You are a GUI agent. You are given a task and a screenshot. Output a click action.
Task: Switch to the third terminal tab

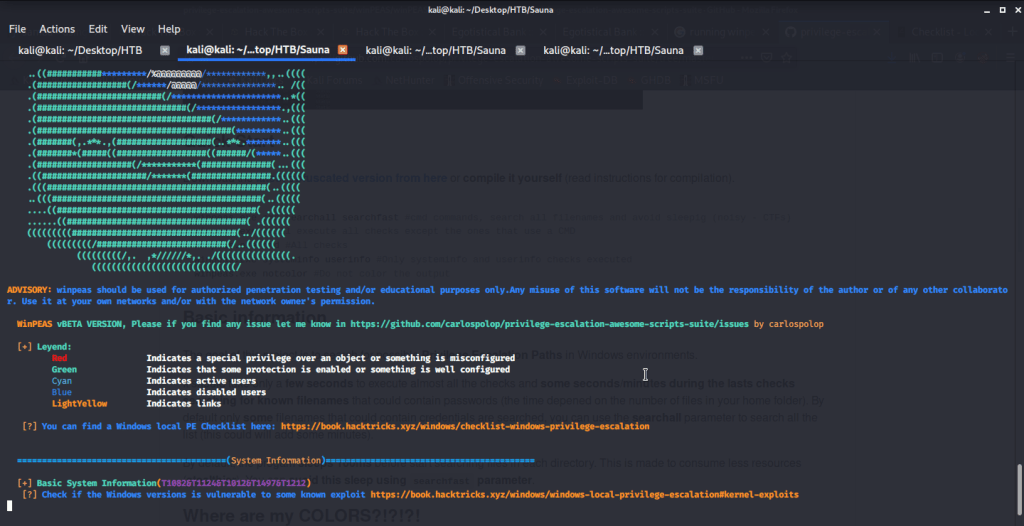click(437, 50)
